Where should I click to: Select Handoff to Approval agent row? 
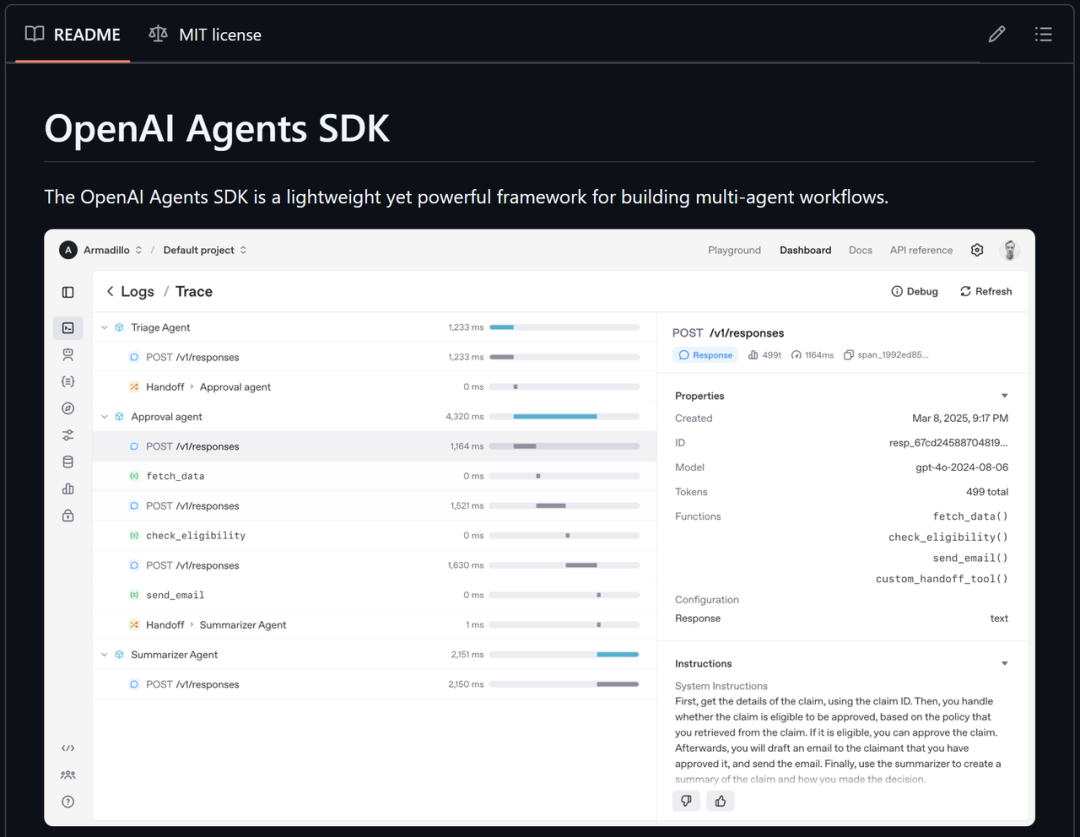(374, 387)
